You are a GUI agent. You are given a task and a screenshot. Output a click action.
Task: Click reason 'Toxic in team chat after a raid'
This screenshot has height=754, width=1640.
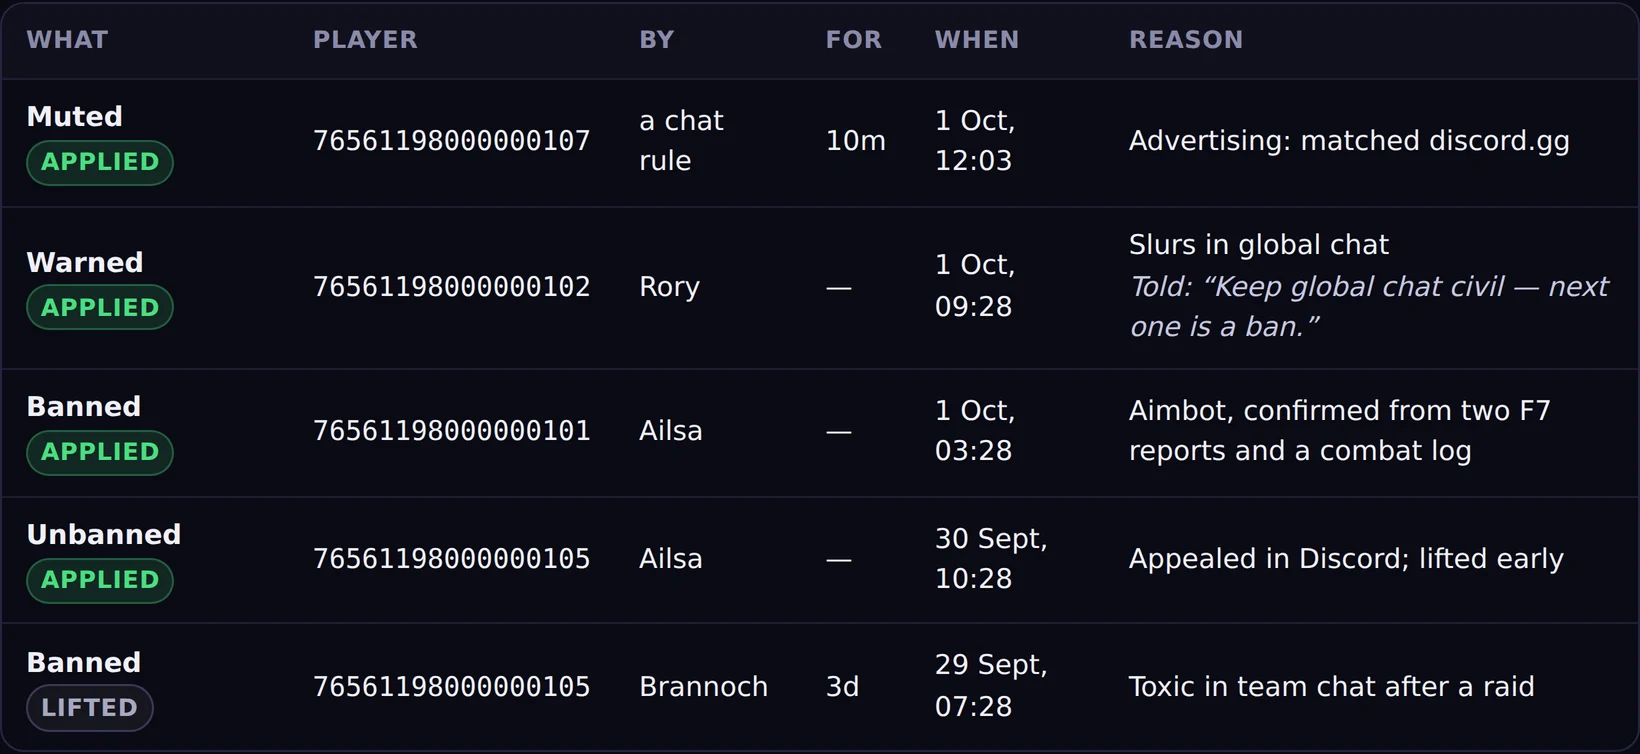1331,687
